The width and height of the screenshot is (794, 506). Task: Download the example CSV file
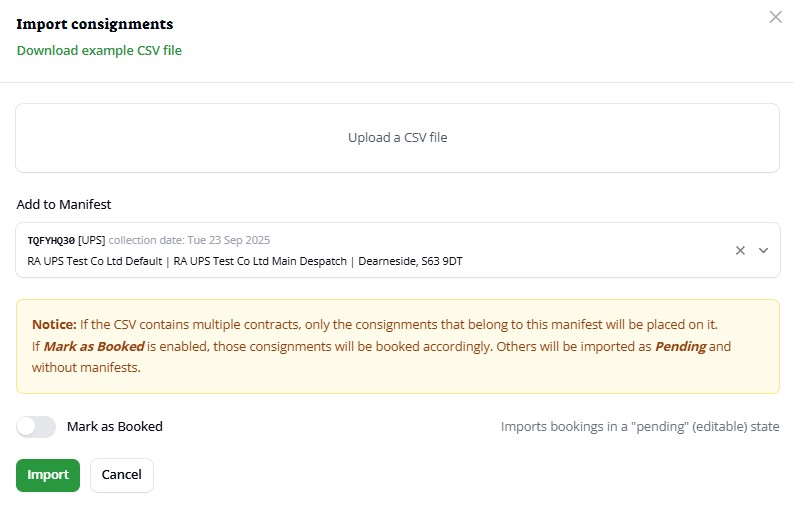[99, 50]
